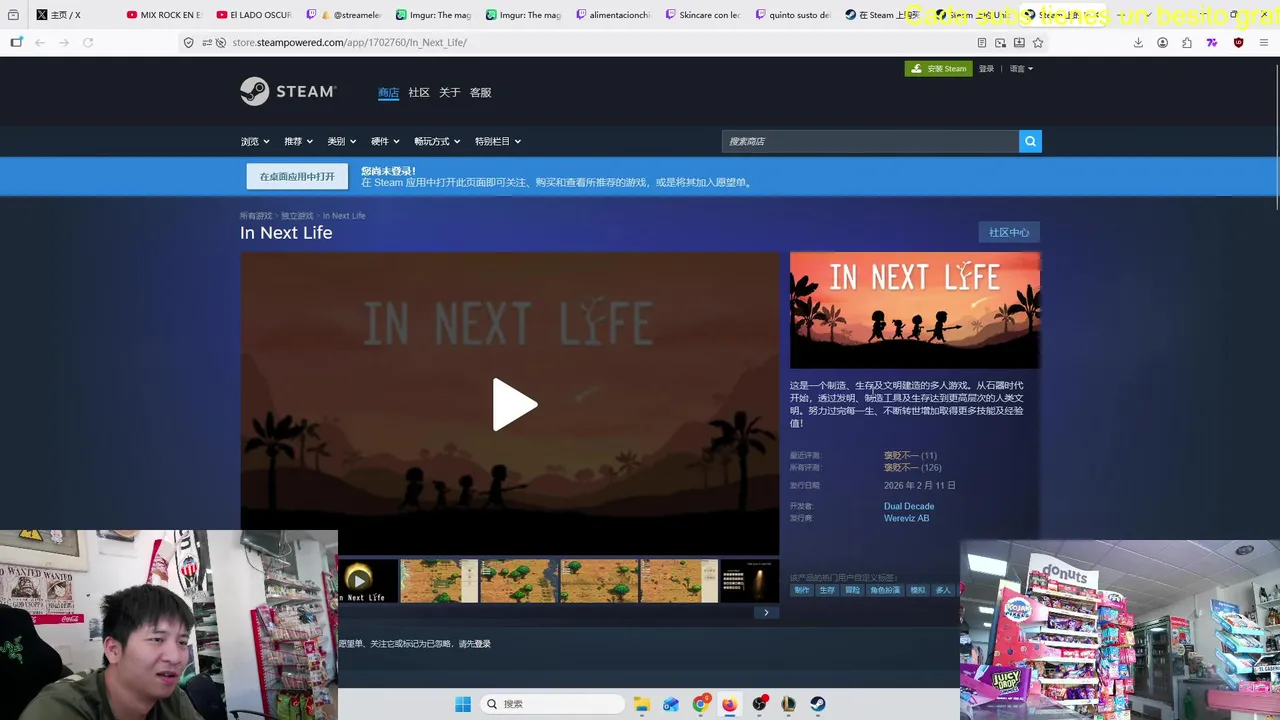This screenshot has height=720, width=1280.
Task: Open OBS Studio from the taskbar
Action: pos(759,704)
